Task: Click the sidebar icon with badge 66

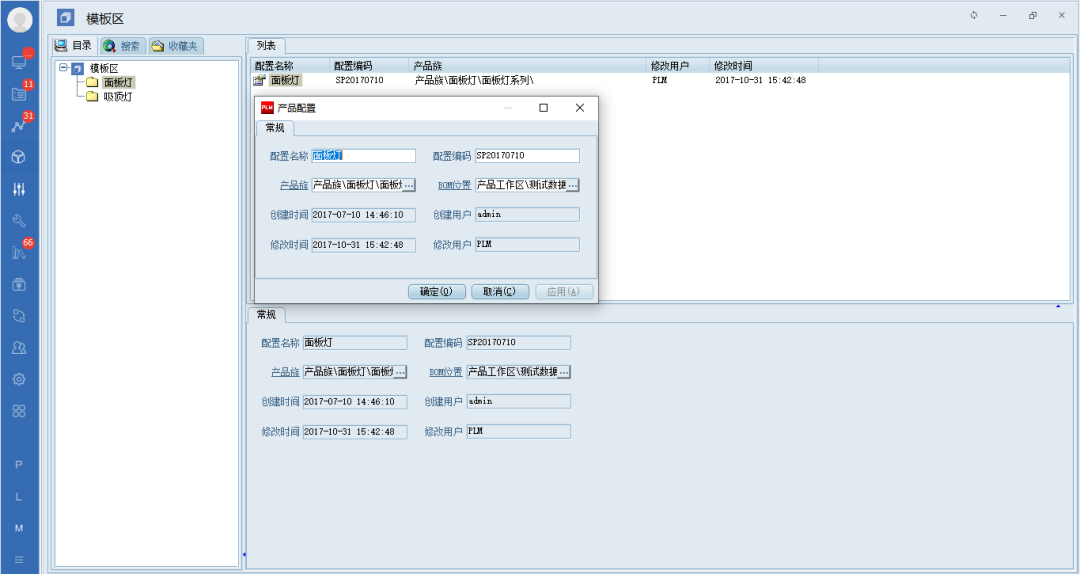Action: 19,252
